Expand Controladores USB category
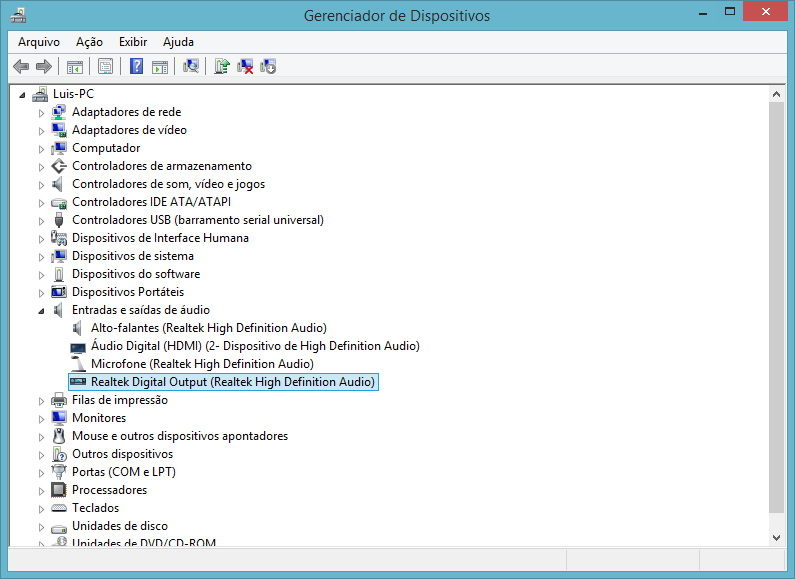 (42, 221)
